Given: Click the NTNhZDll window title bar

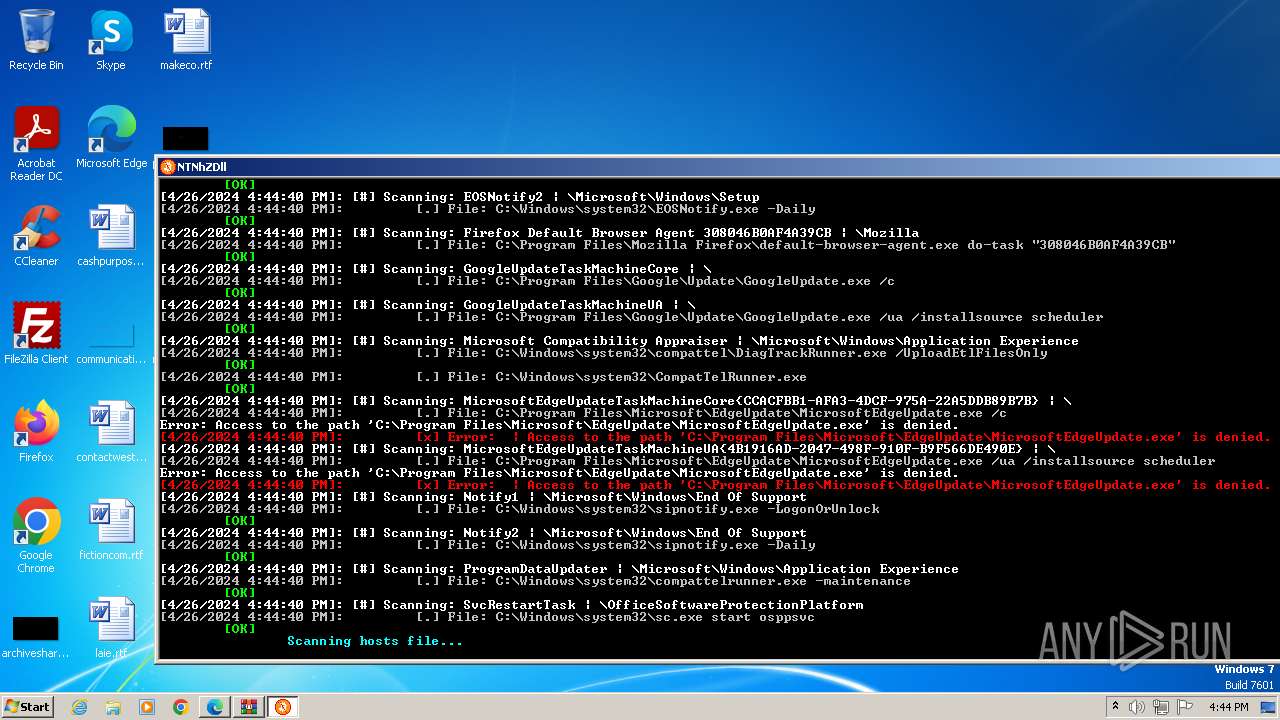Looking at the screenshot, I should coord(717,167).
